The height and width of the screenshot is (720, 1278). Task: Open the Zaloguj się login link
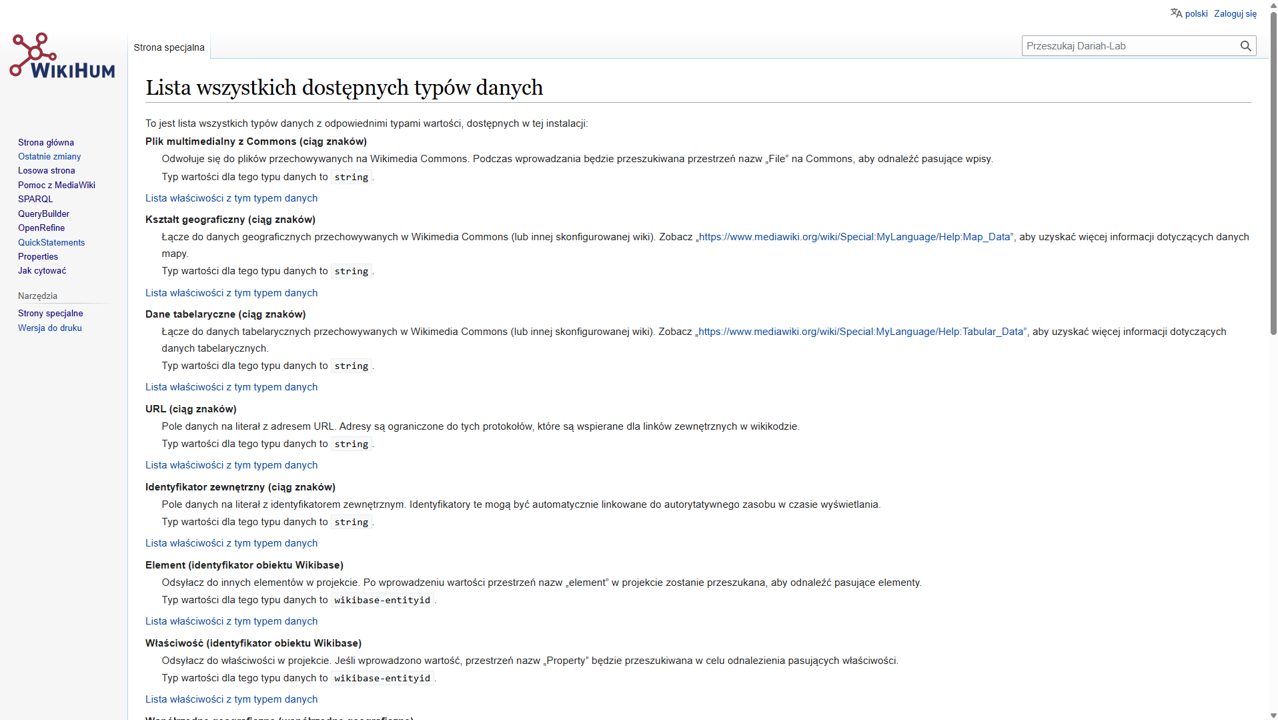click(1235, 14)
